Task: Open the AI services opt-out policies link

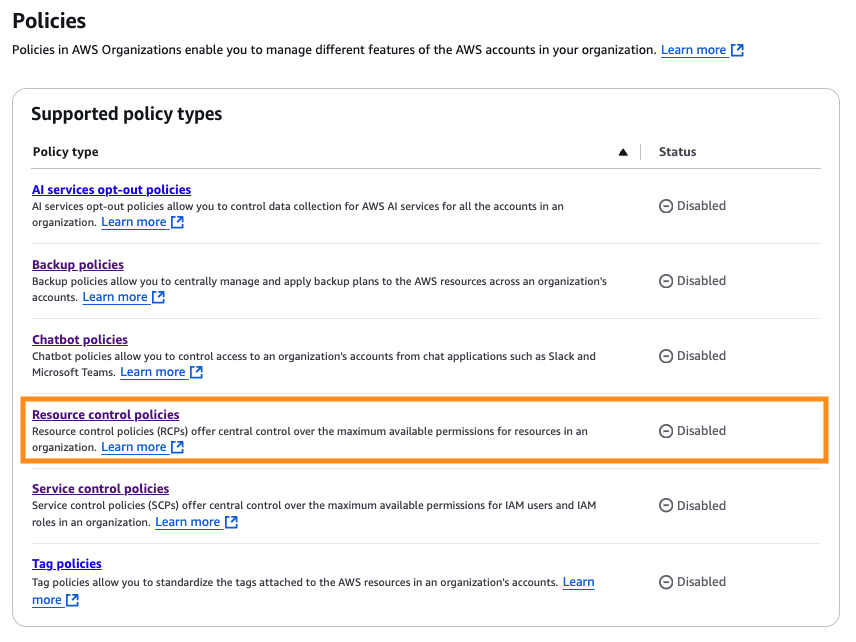Action: (111, 189)
